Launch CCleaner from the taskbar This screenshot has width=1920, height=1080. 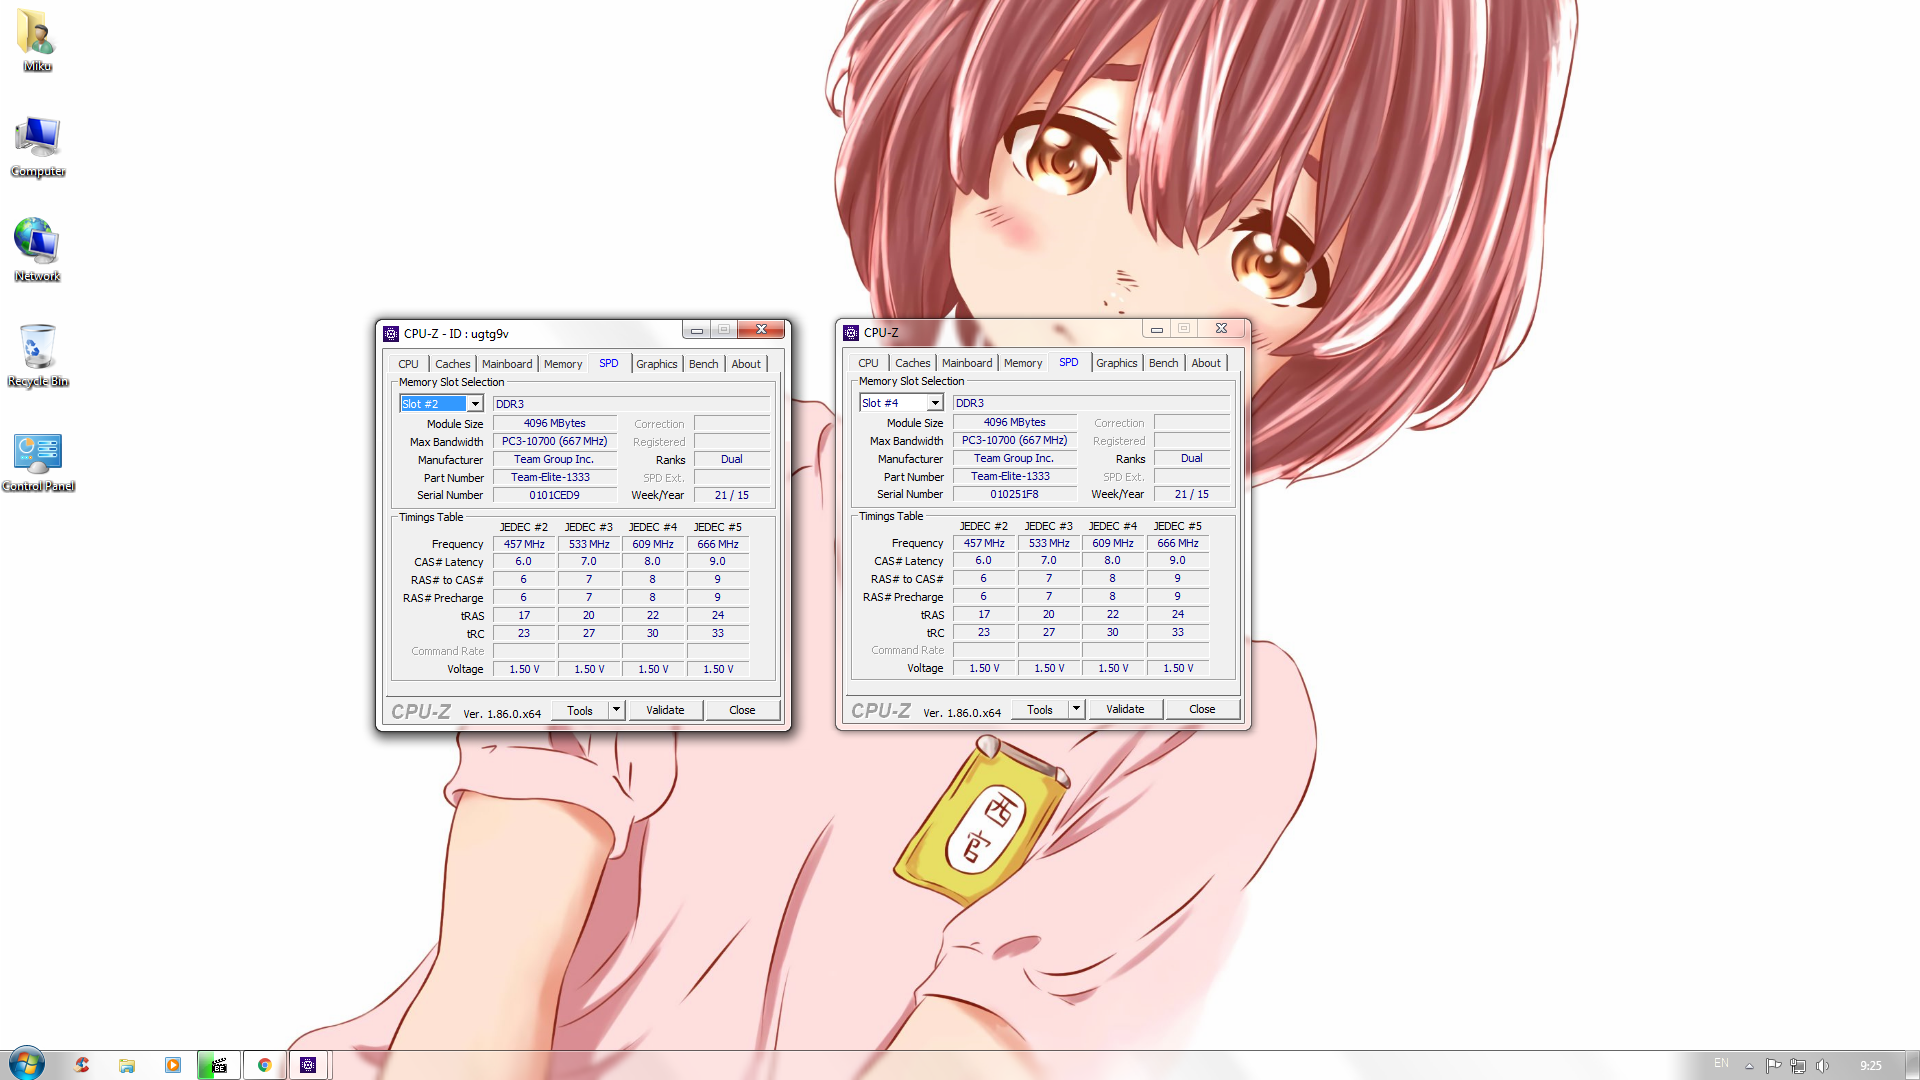(82, 1065)
